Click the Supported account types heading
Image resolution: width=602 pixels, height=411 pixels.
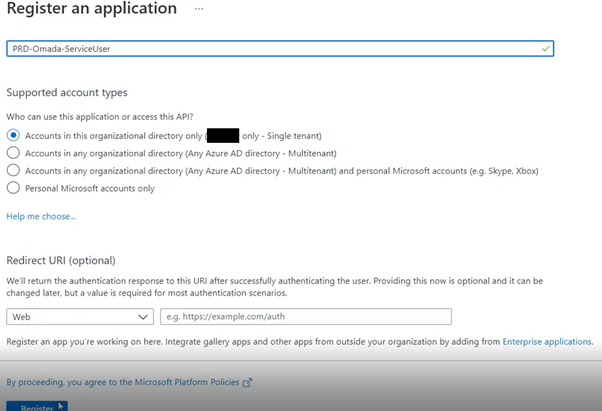pyautogui.click(x=67, y=92)
